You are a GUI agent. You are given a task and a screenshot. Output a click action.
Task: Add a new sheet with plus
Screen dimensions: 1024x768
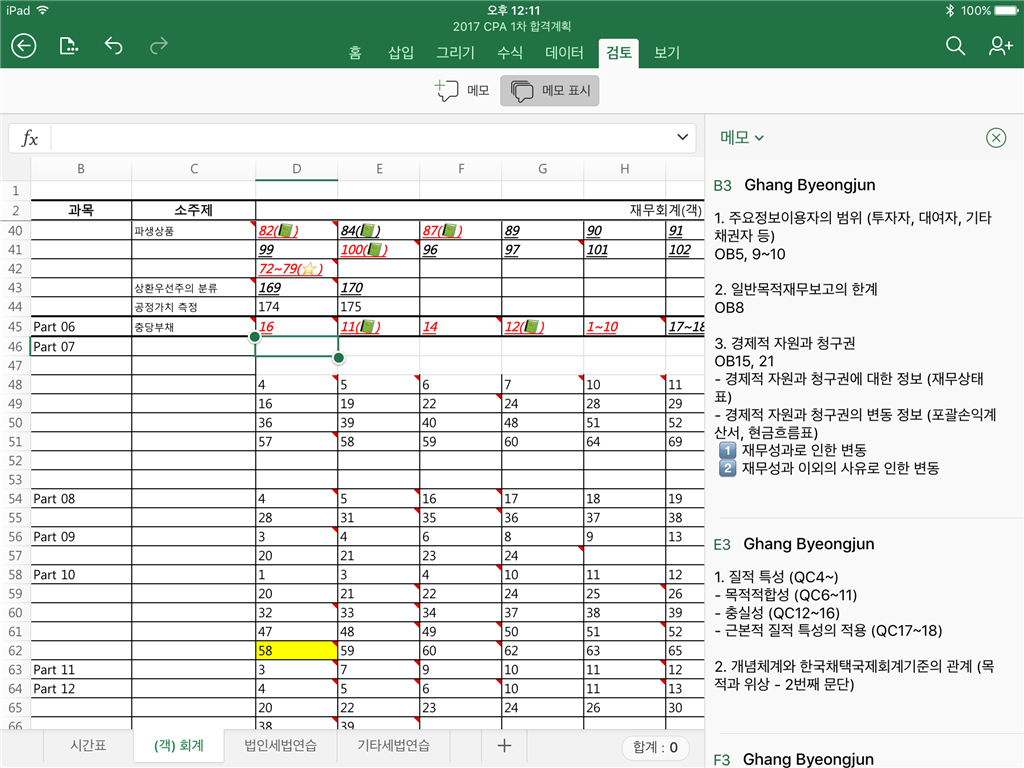(x=504, y=746)
